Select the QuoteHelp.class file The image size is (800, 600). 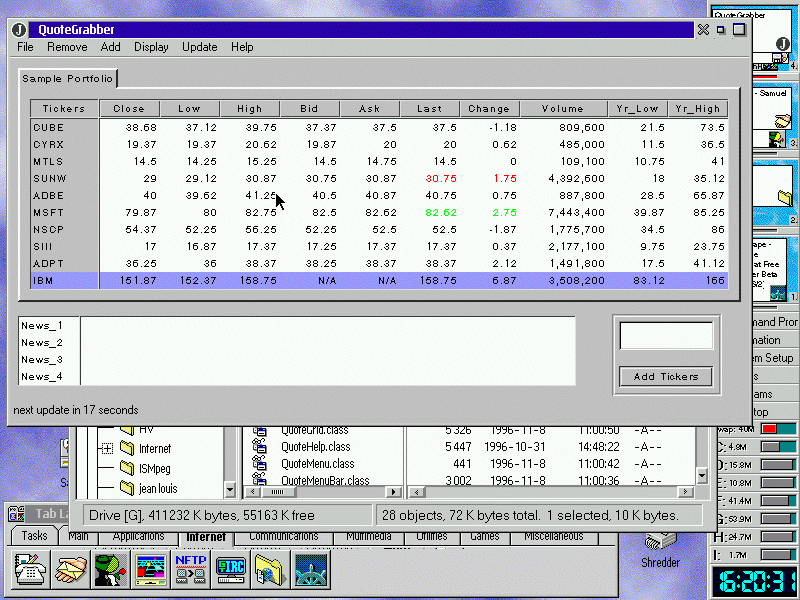[315, 447]
